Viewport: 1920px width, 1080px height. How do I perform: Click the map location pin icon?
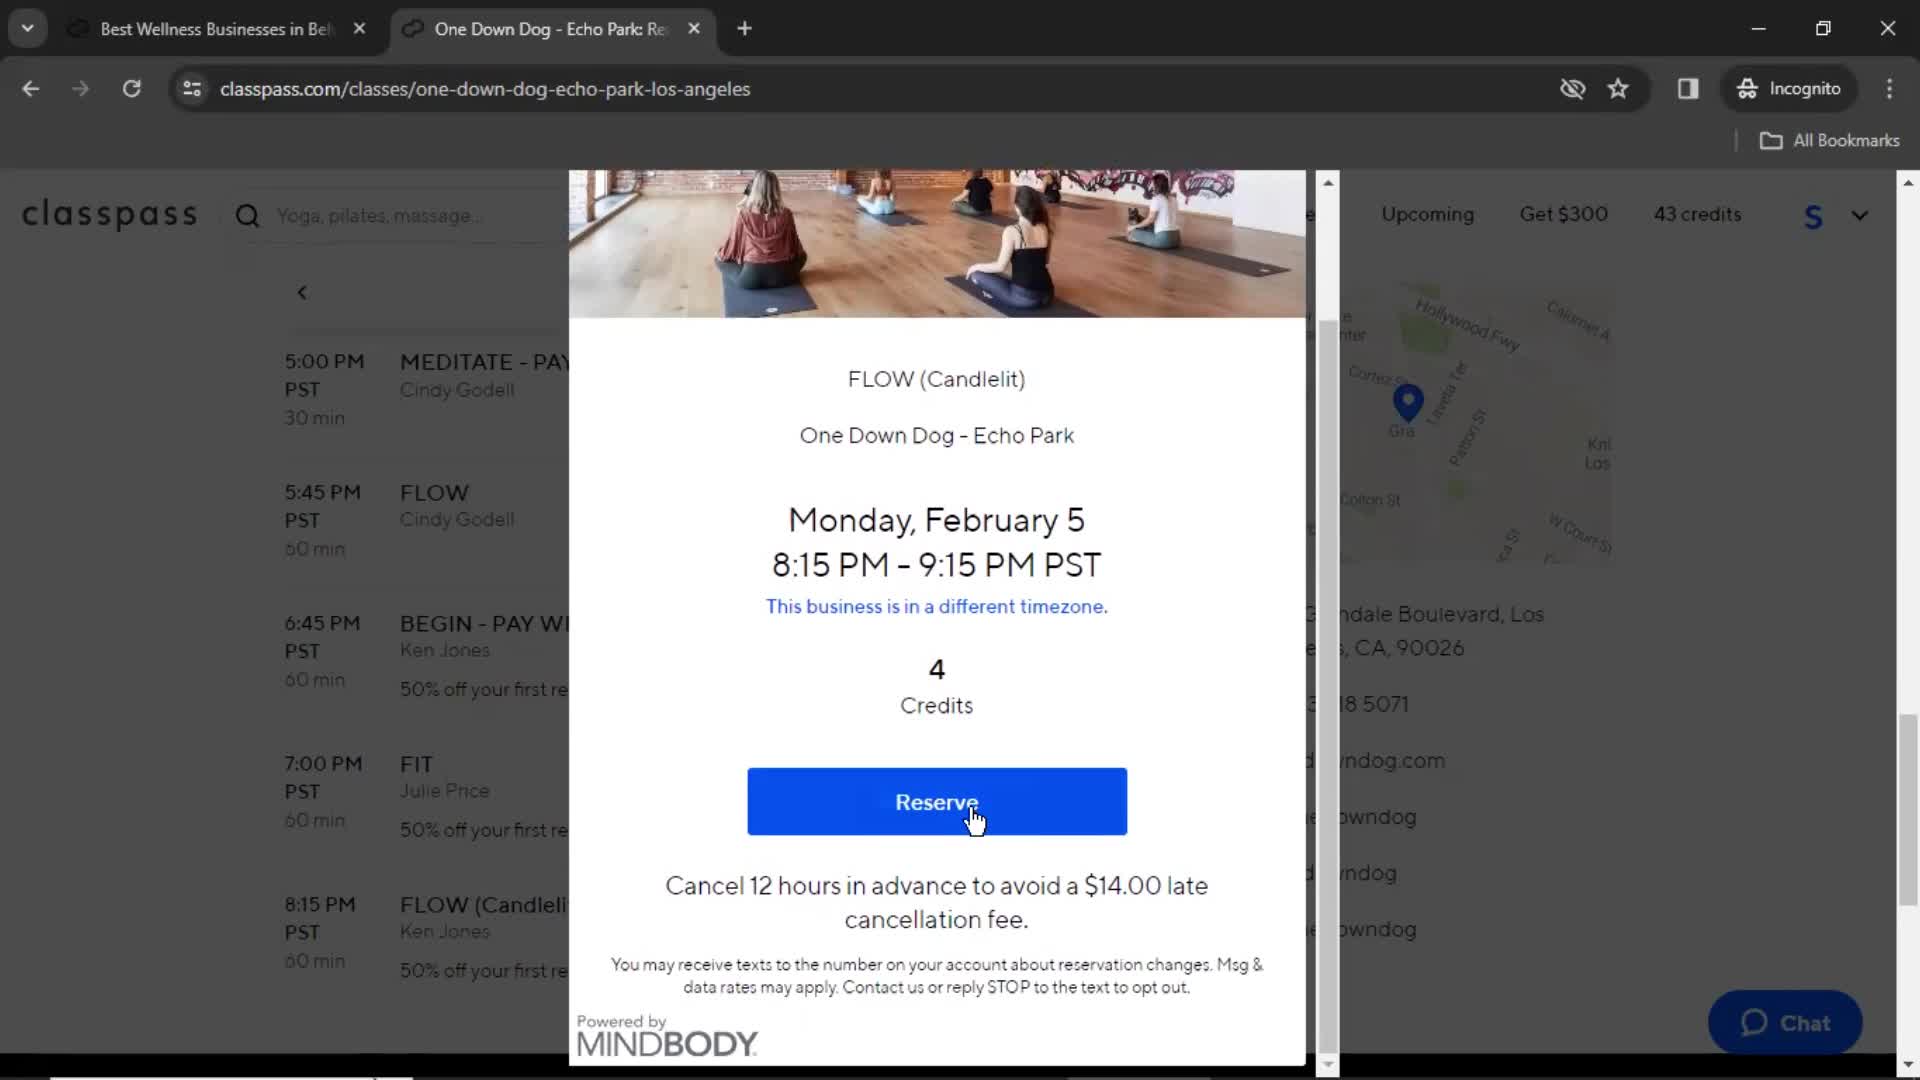click(x=1407, y=404)
